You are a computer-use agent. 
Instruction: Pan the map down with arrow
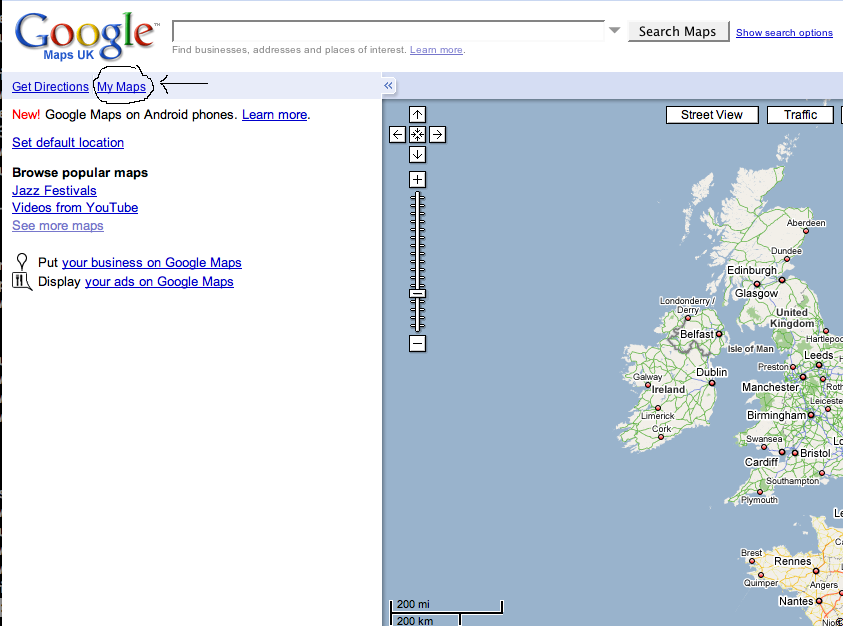click(418, 154)
